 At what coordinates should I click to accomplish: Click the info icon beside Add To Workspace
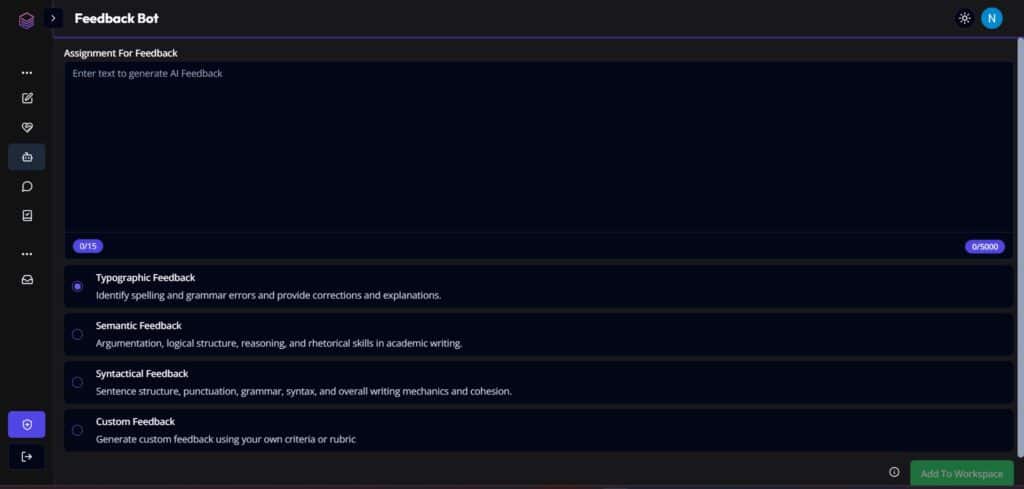pos(894,472)
